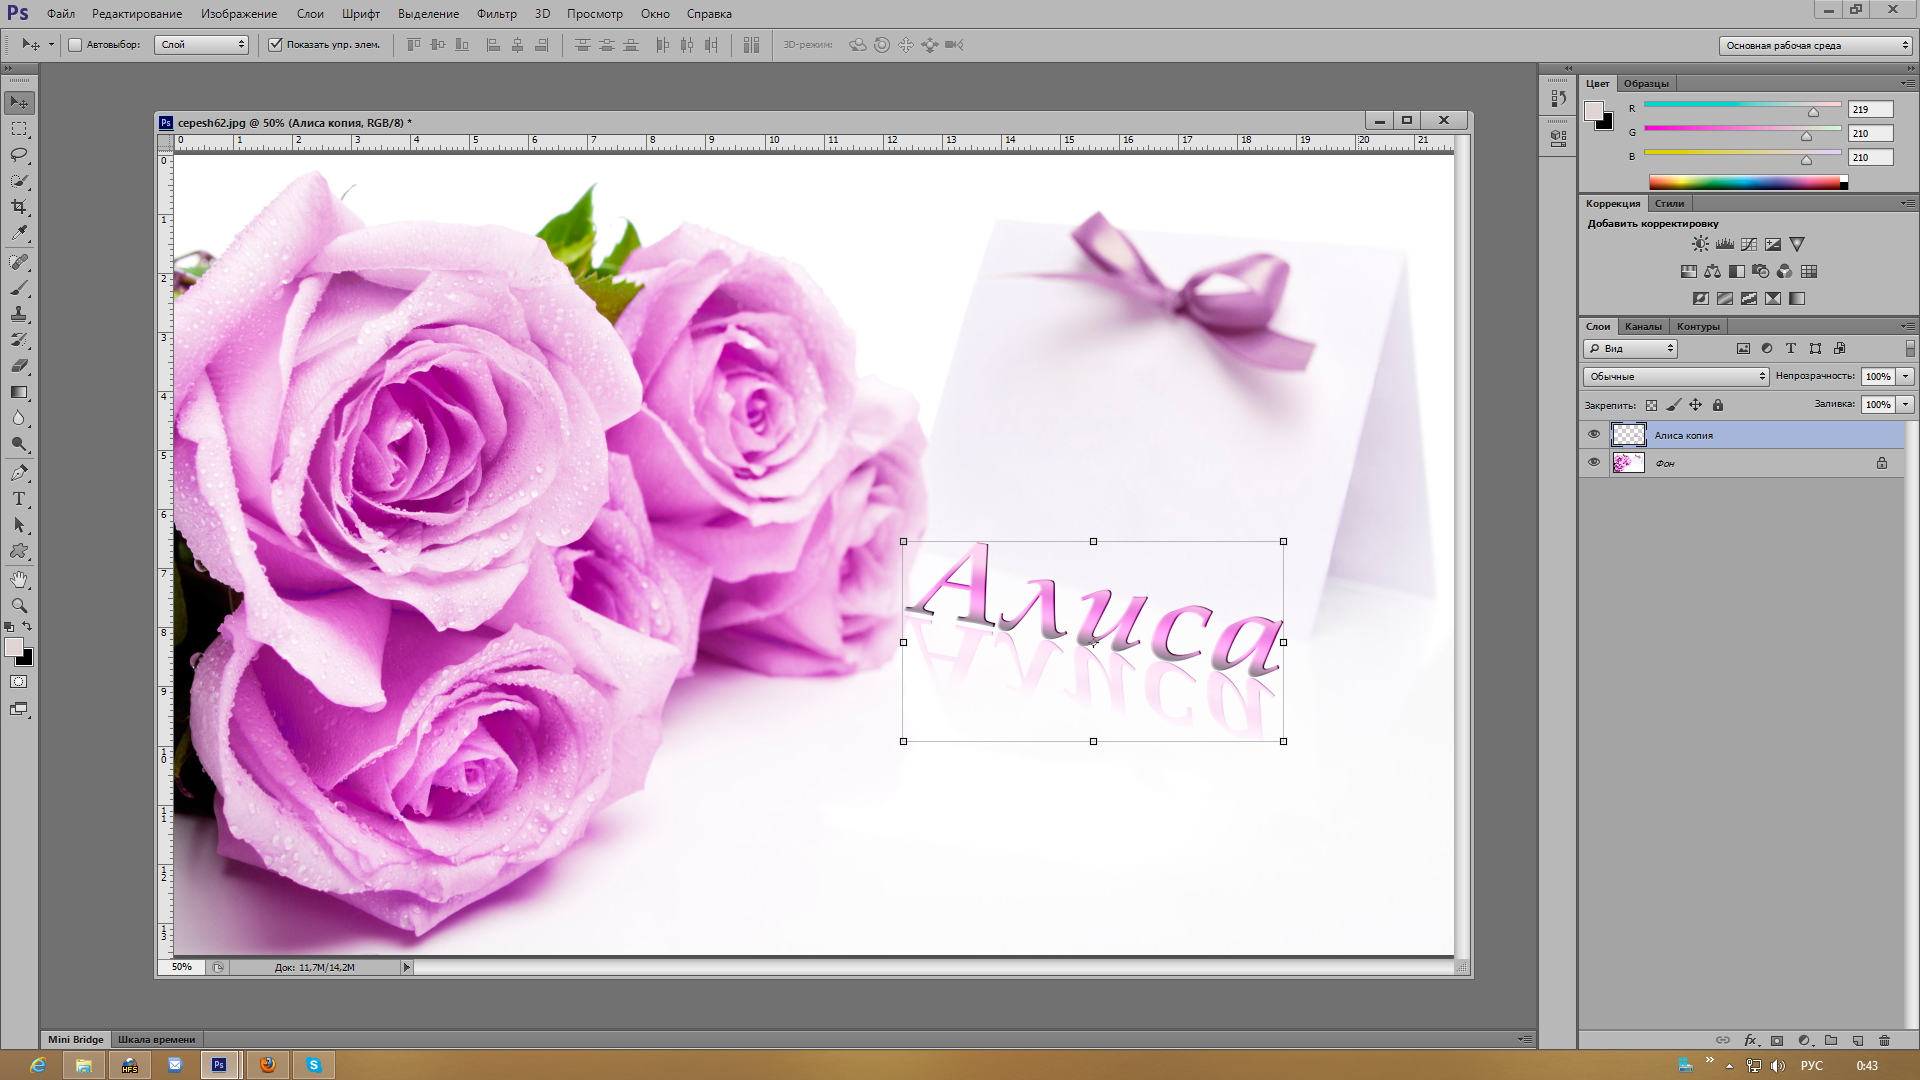Click the color spectrum ramp bar
This screenshot has width=1920, height=1080.
coord(1745,182)
